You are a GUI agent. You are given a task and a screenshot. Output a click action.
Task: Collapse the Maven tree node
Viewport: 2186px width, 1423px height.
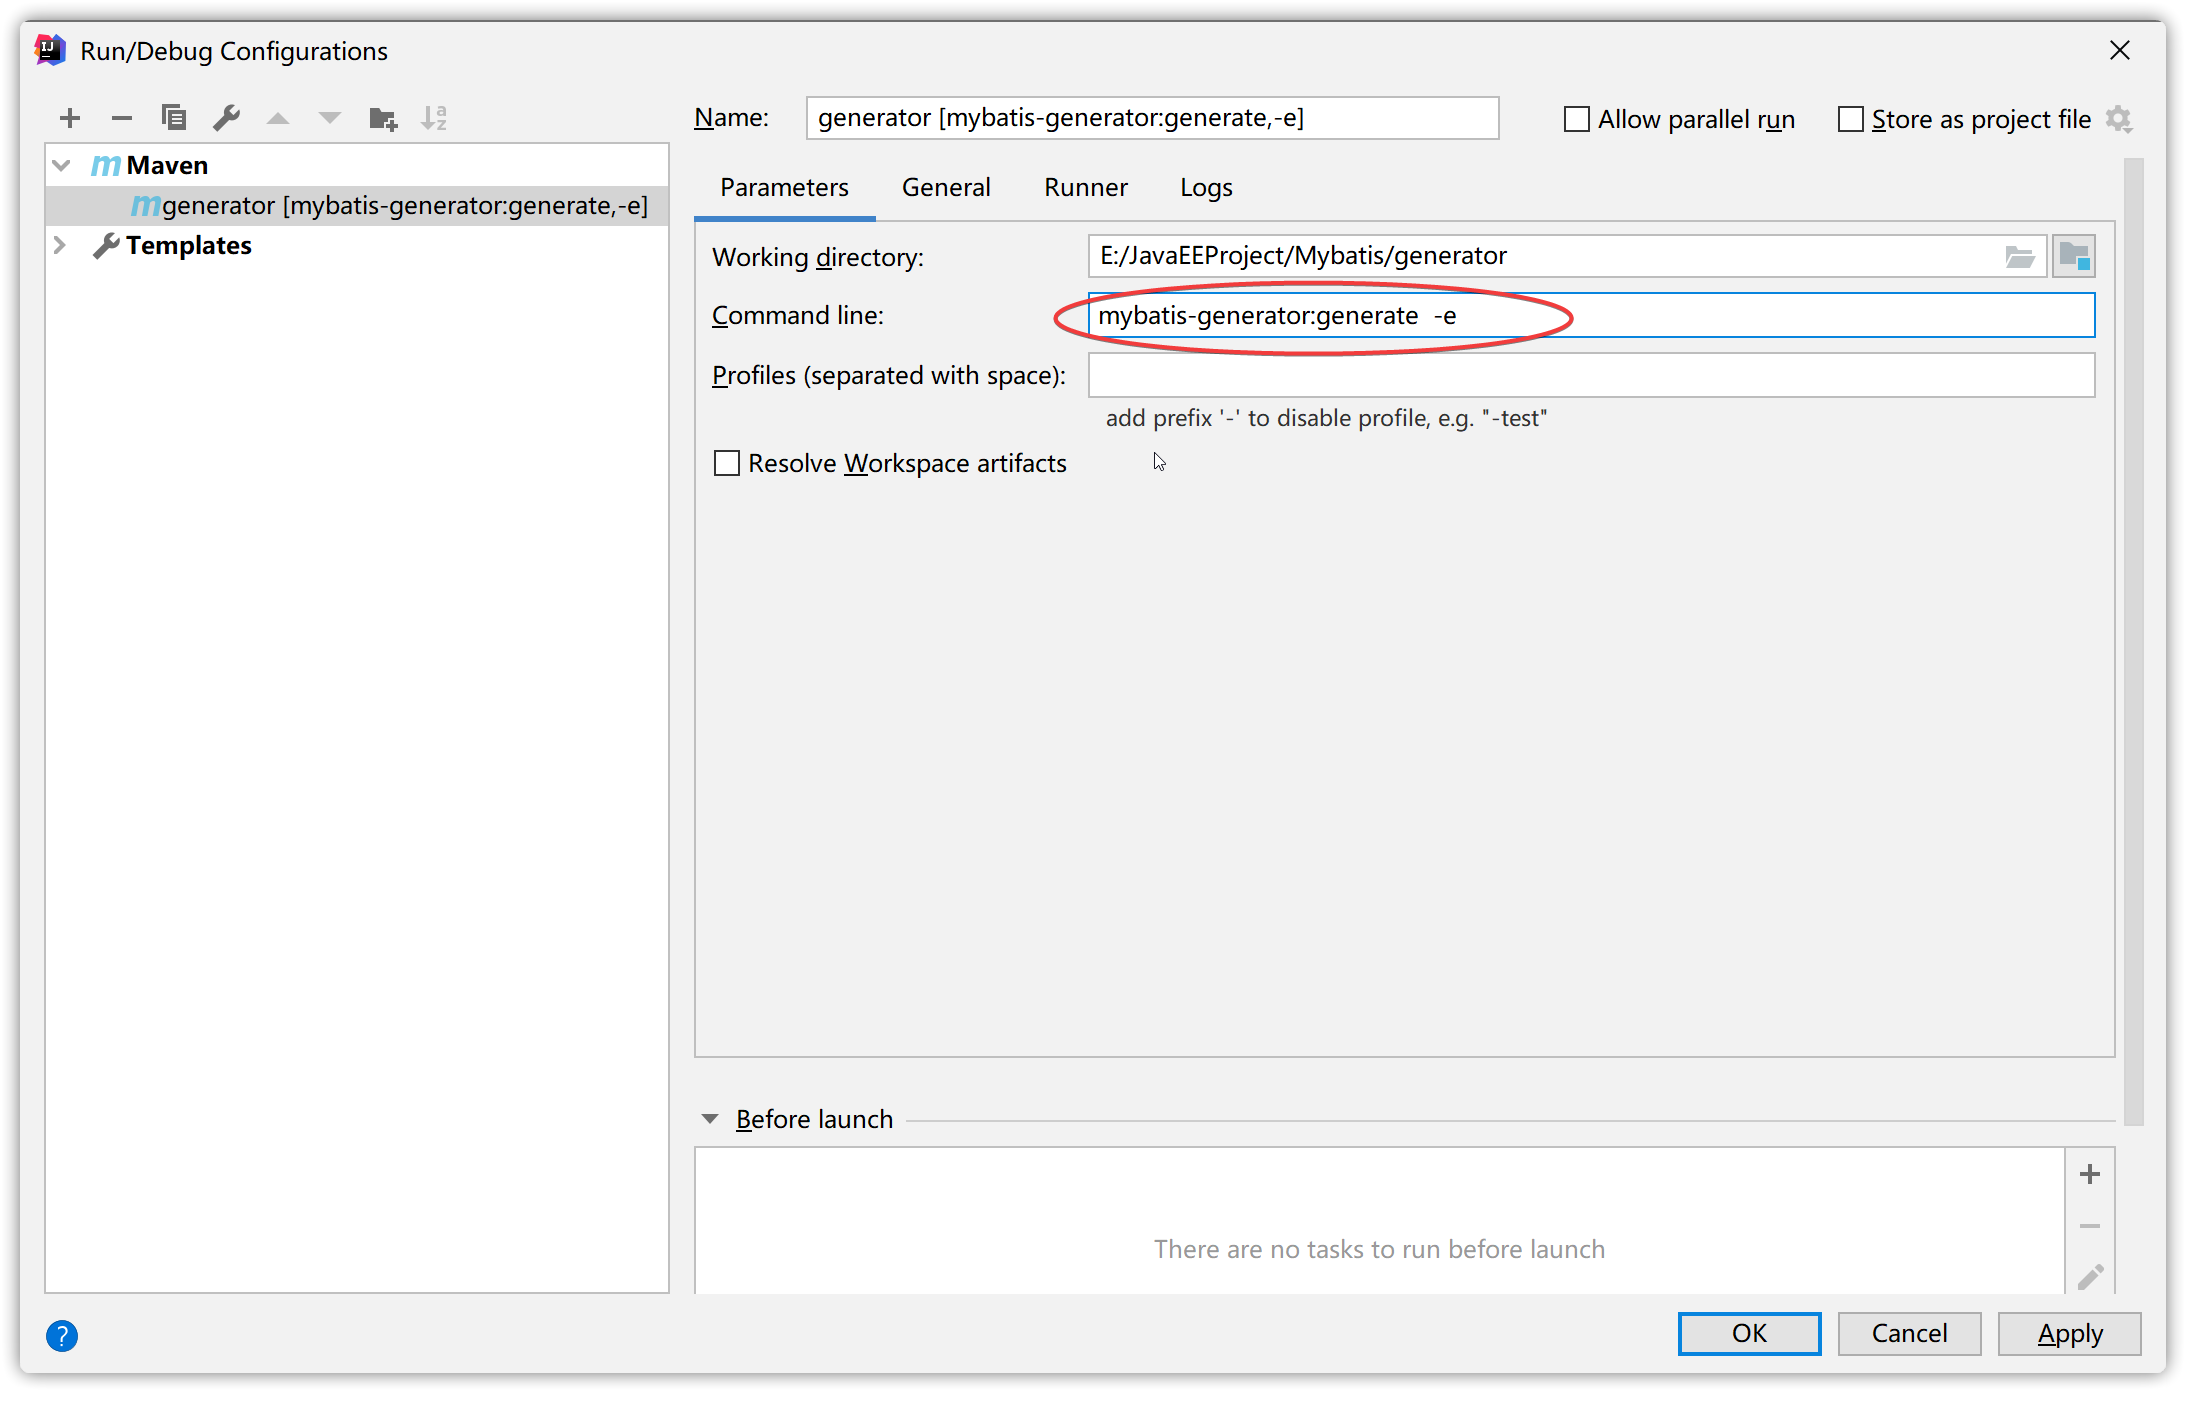tap(62, 166)
